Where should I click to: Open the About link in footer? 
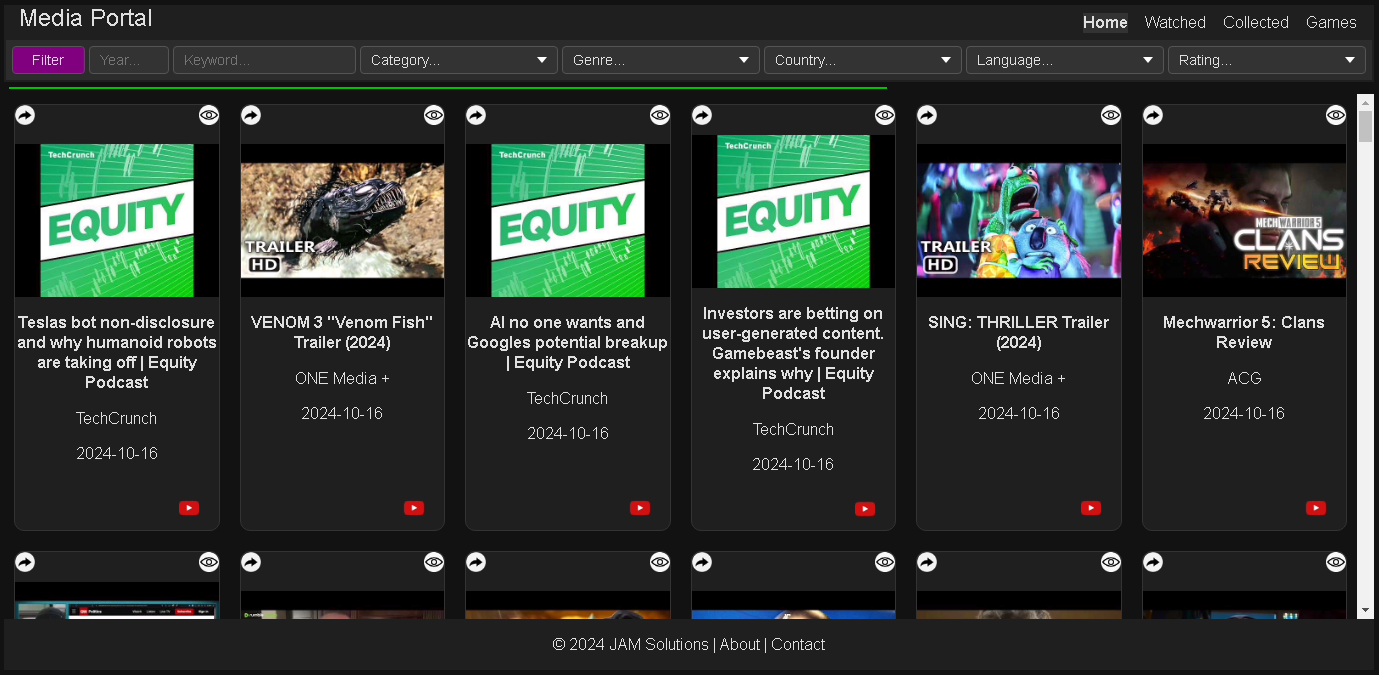click(740, 645)
